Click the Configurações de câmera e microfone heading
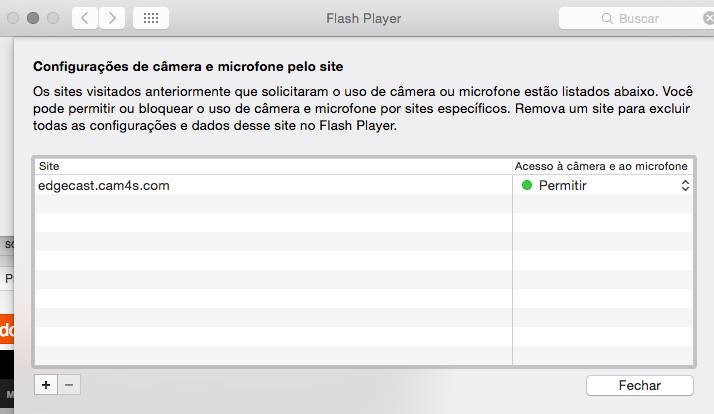 [x=188, y=67]
